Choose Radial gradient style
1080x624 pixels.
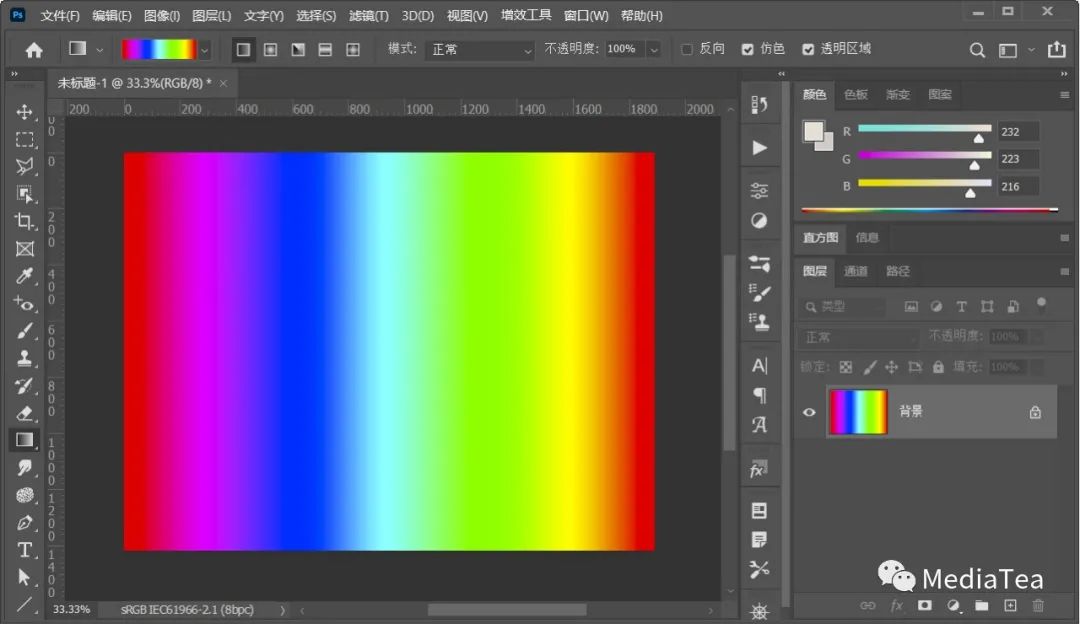[271, 50]
